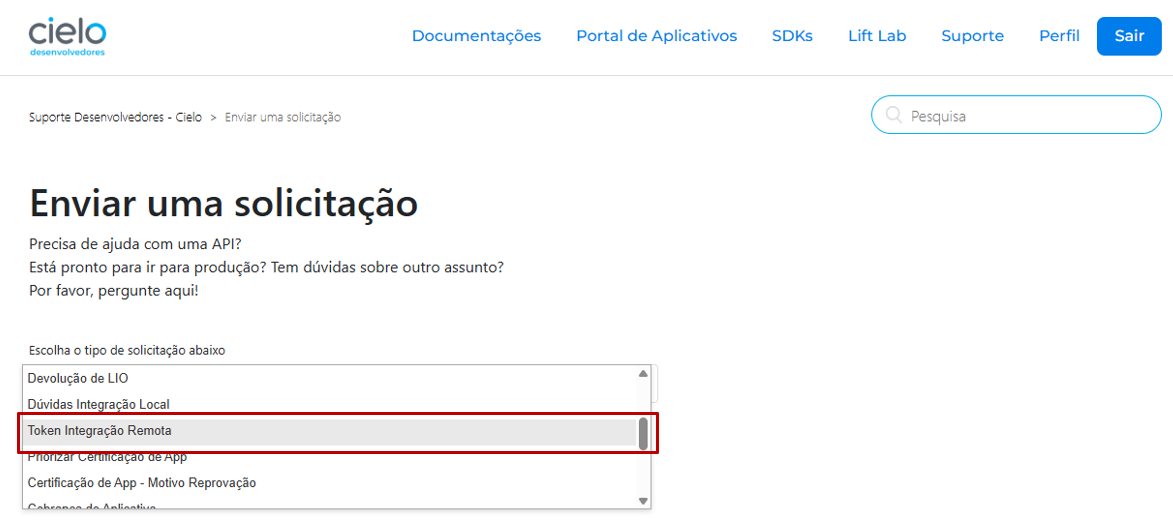Select Dúvidas Integração Local option
This screenshot has width=1173, height=532.
[329, 404]
